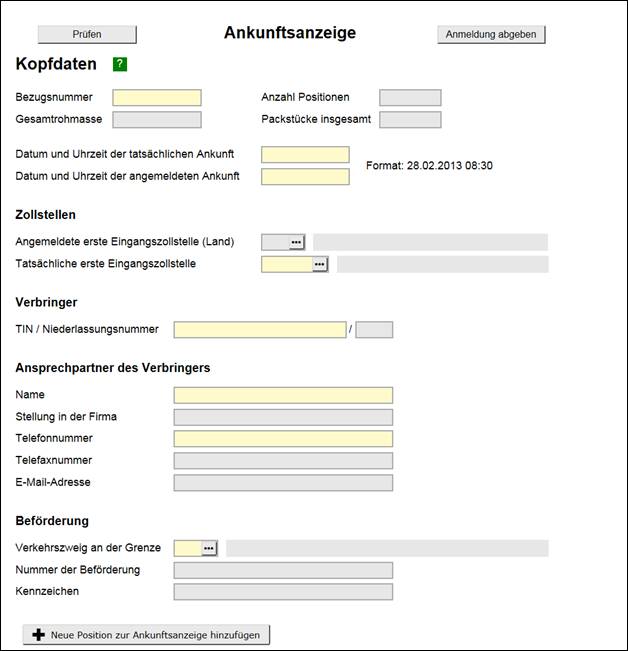
Task: Click the 'Ankunftsanzeige' title
Action: (290, 33)
